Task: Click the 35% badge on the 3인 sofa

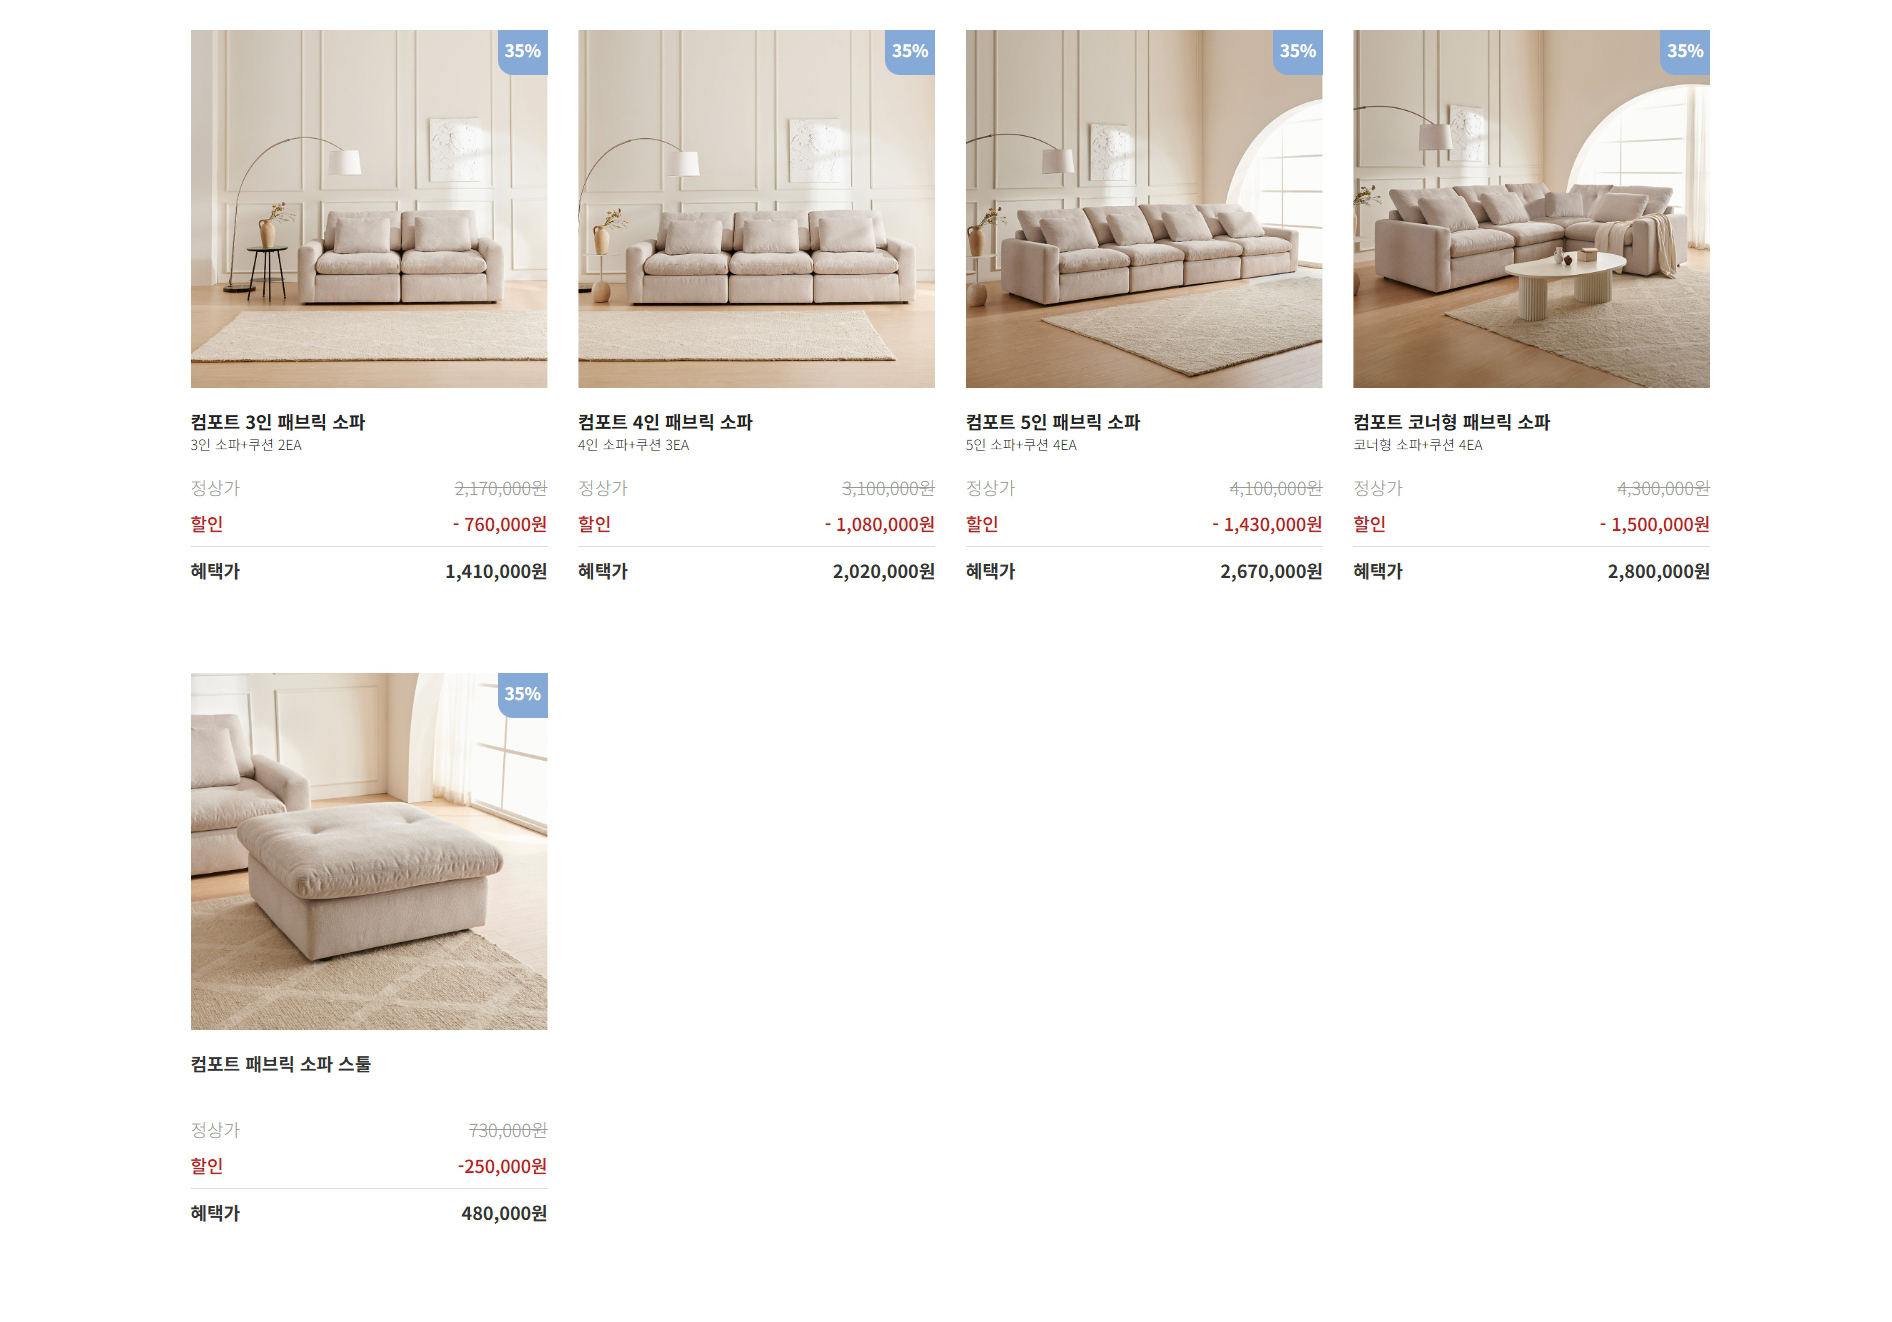Action: click(x=523, y=52)
